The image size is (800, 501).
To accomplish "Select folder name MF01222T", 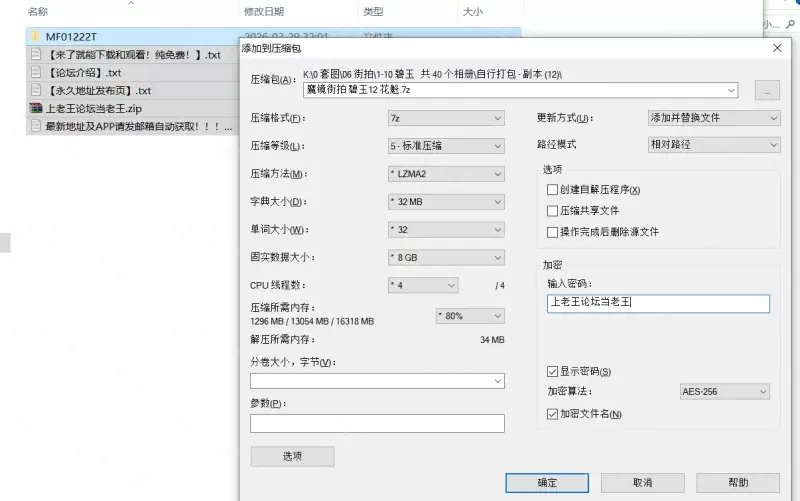I will (71, 37).
